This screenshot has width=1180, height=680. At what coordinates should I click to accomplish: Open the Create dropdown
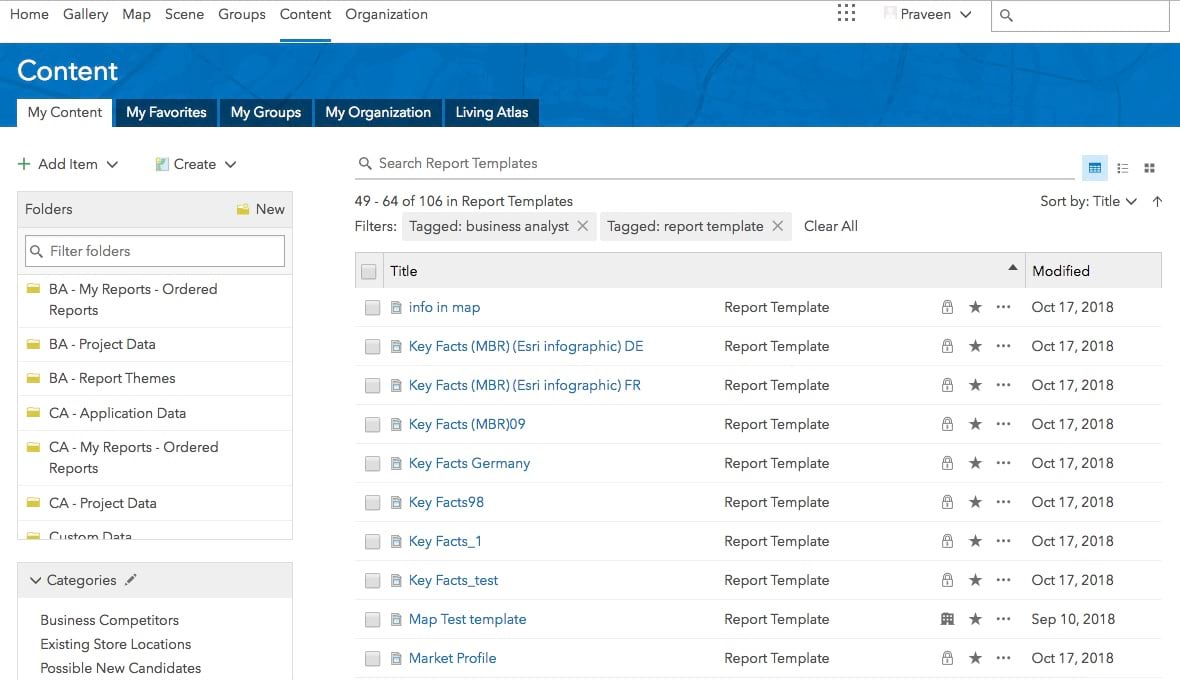(x=196, y=164)
